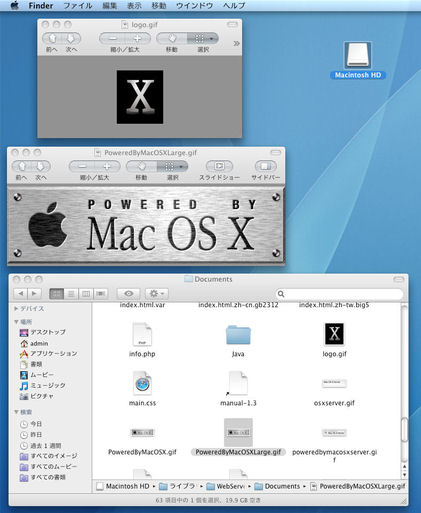Open the Finder menu
The image size is (421, 513).
41,6
